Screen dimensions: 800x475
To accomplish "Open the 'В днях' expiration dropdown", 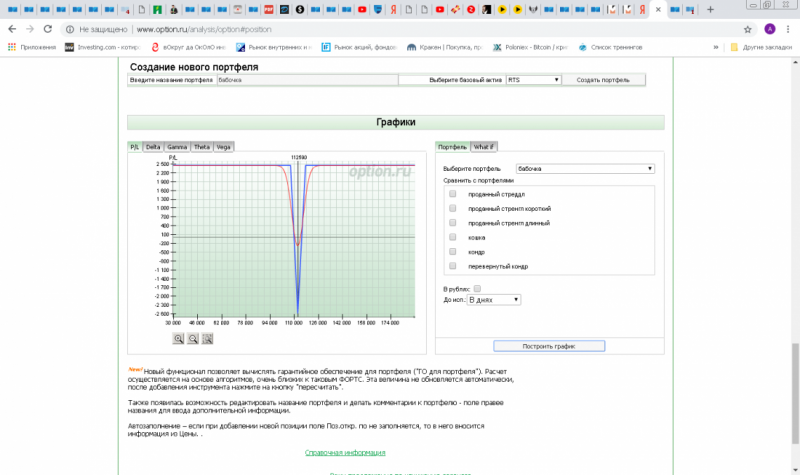I will (x=494, y=299).
